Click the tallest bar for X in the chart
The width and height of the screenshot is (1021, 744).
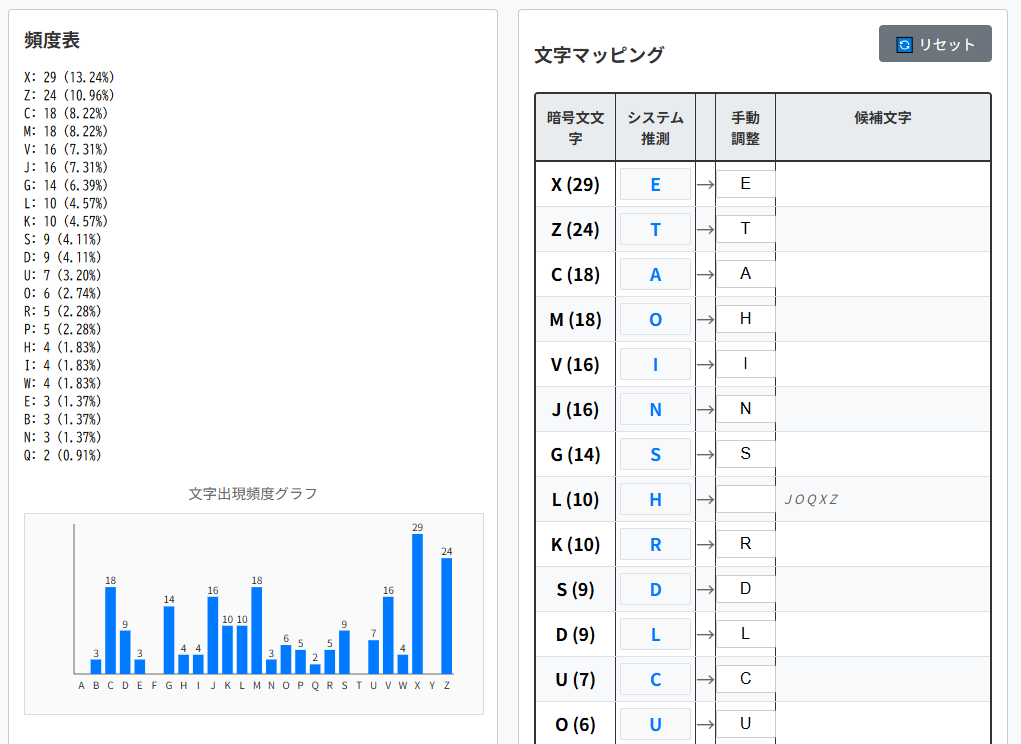(x=417, y=603)
